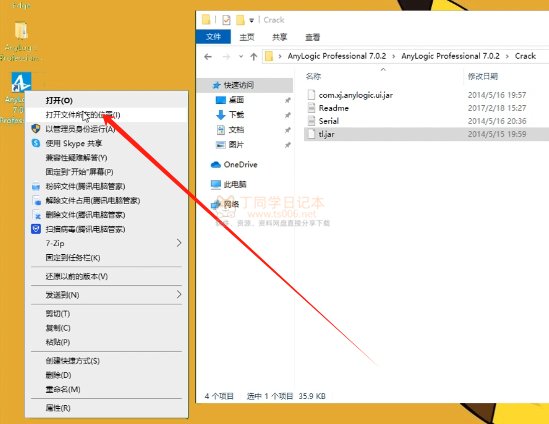
Task: Click the properties icon in quick access toolbar
Action: pos(227,20)
